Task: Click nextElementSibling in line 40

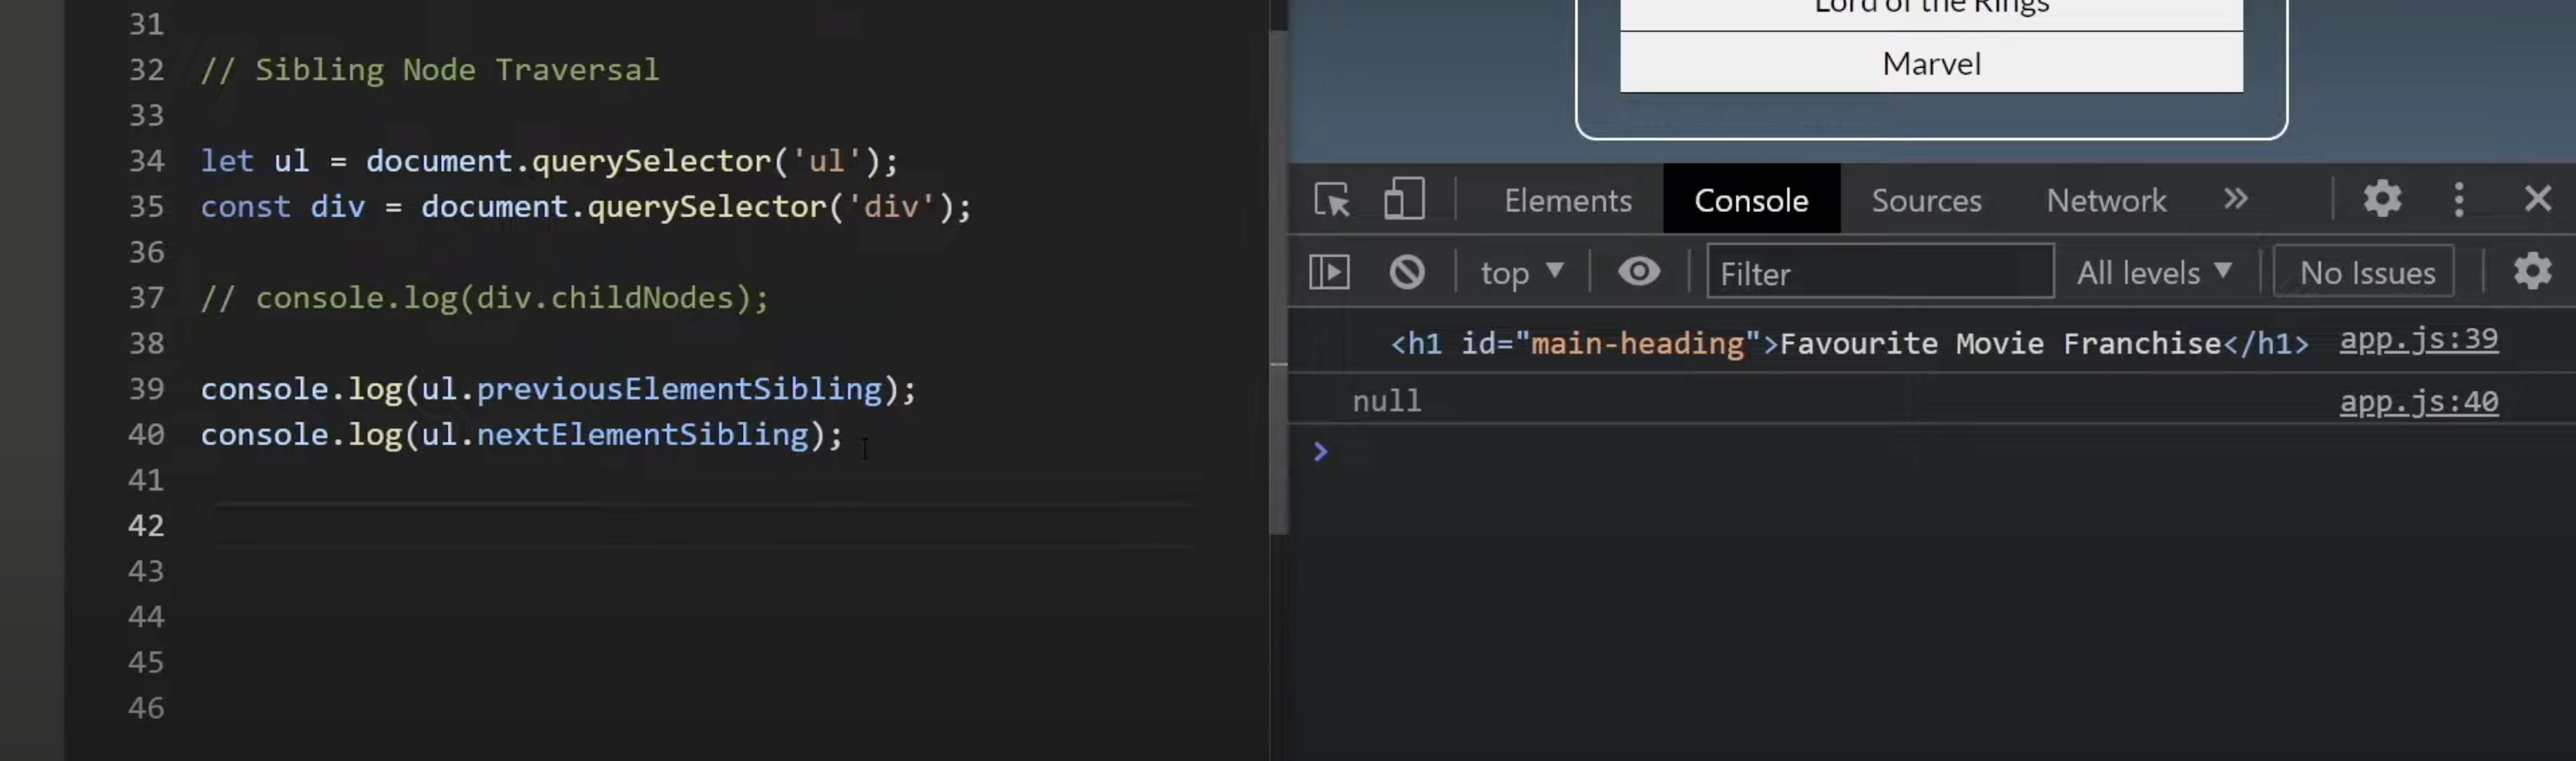Action: [x=642, y=435]
